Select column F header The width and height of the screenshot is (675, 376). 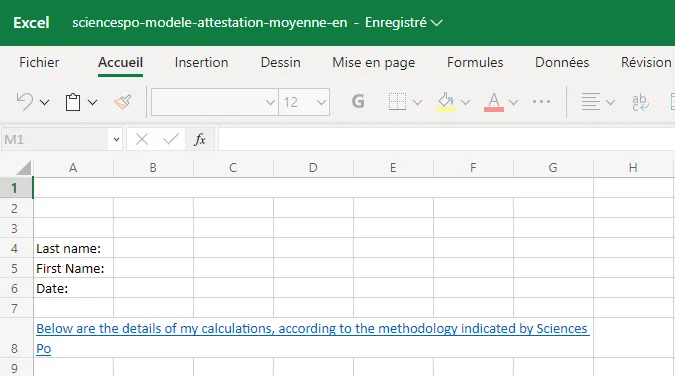[x=474, y=168]
